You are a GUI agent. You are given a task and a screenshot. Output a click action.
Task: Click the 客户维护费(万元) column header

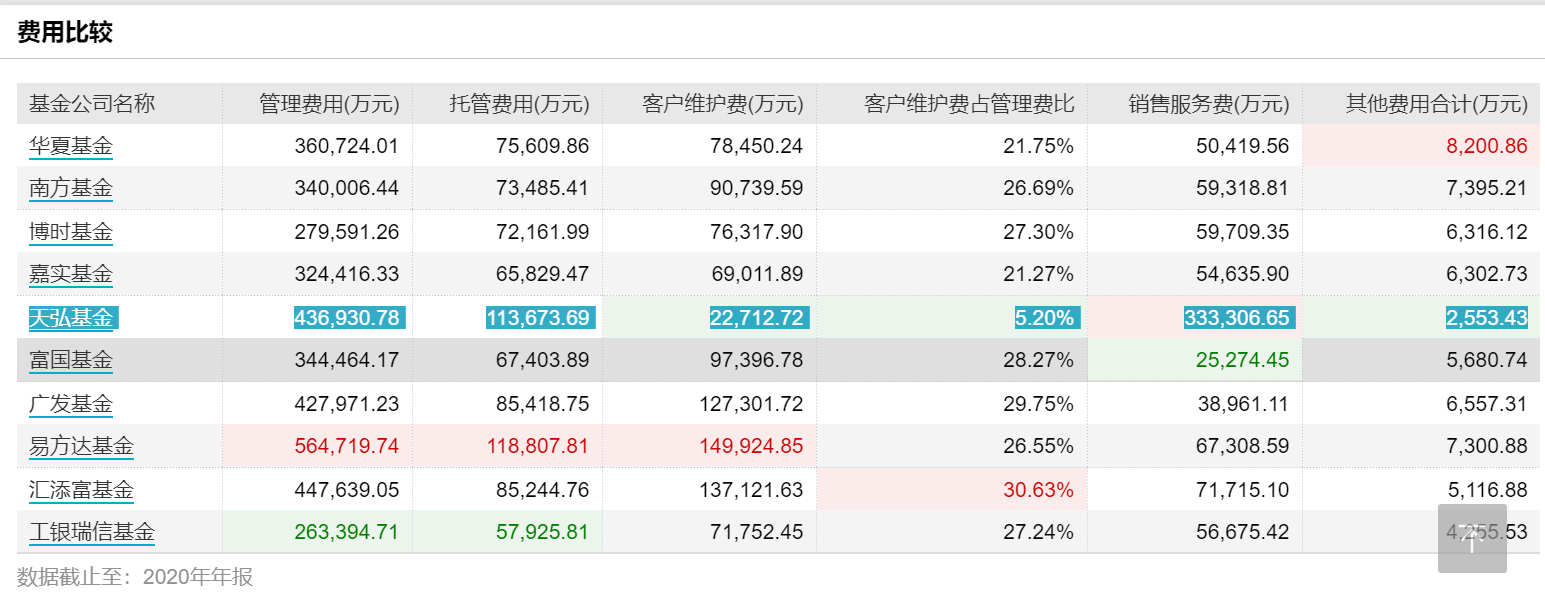[x=723, y=104]
